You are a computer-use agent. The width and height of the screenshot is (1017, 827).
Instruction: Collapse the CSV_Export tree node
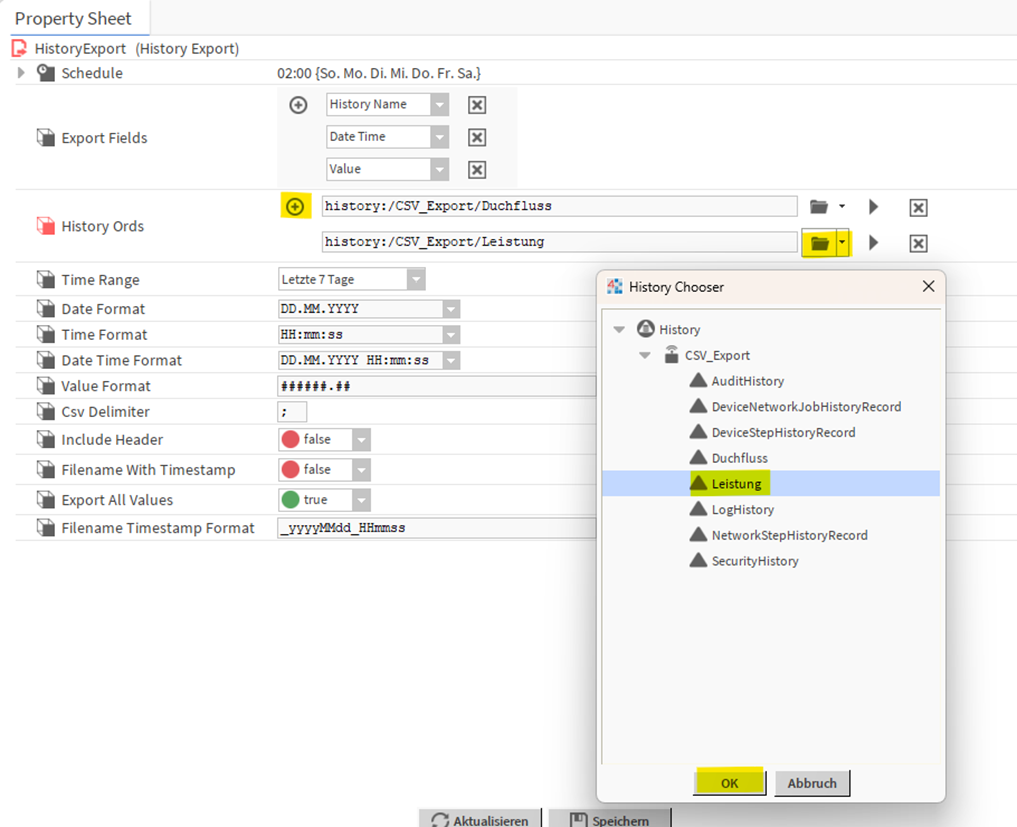pyautogui.click(x=645, y=355)
